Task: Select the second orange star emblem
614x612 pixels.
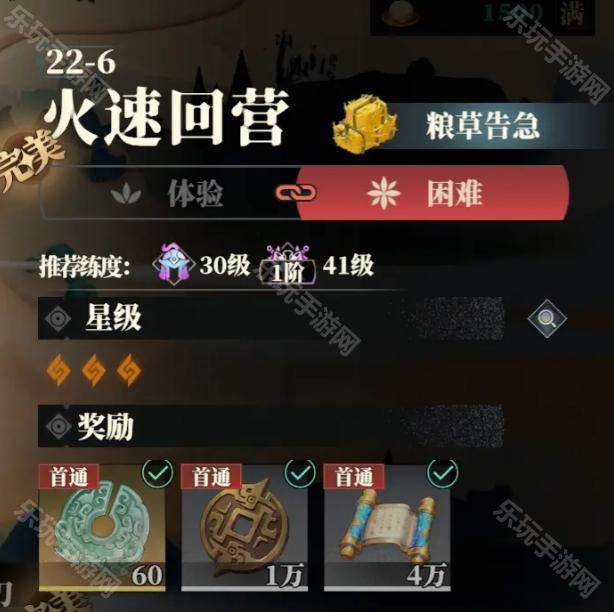Action: (x=94, y=370)
